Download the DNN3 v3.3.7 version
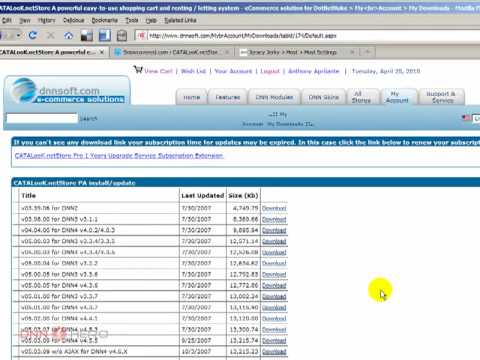 coord(274,296)
